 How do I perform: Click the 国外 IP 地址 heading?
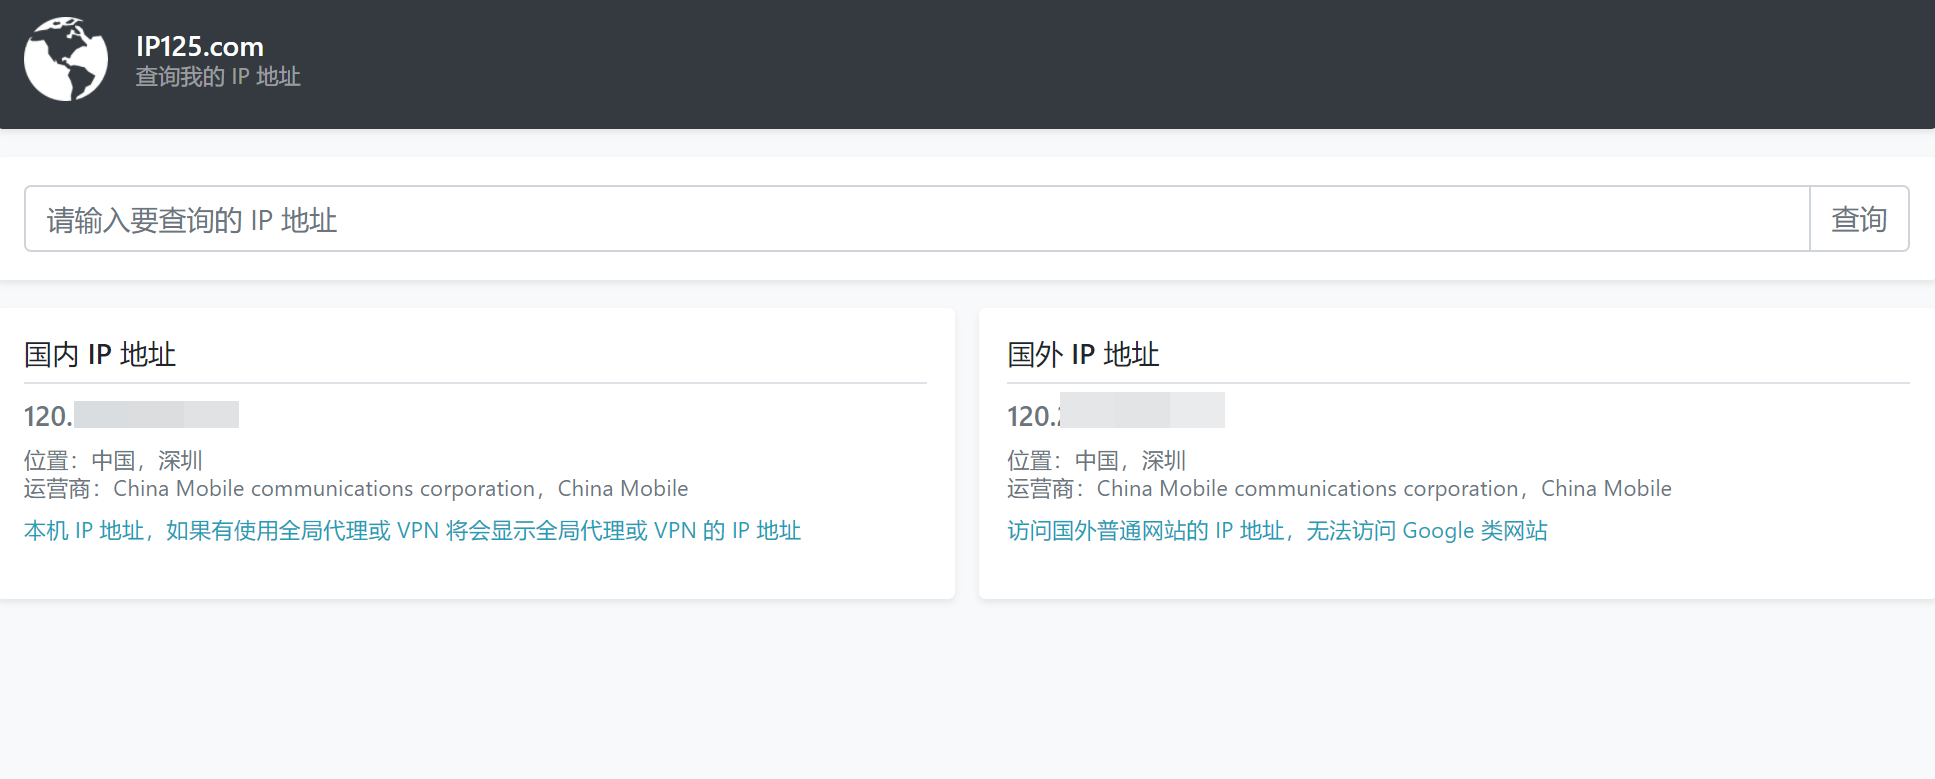point(1083,355)
